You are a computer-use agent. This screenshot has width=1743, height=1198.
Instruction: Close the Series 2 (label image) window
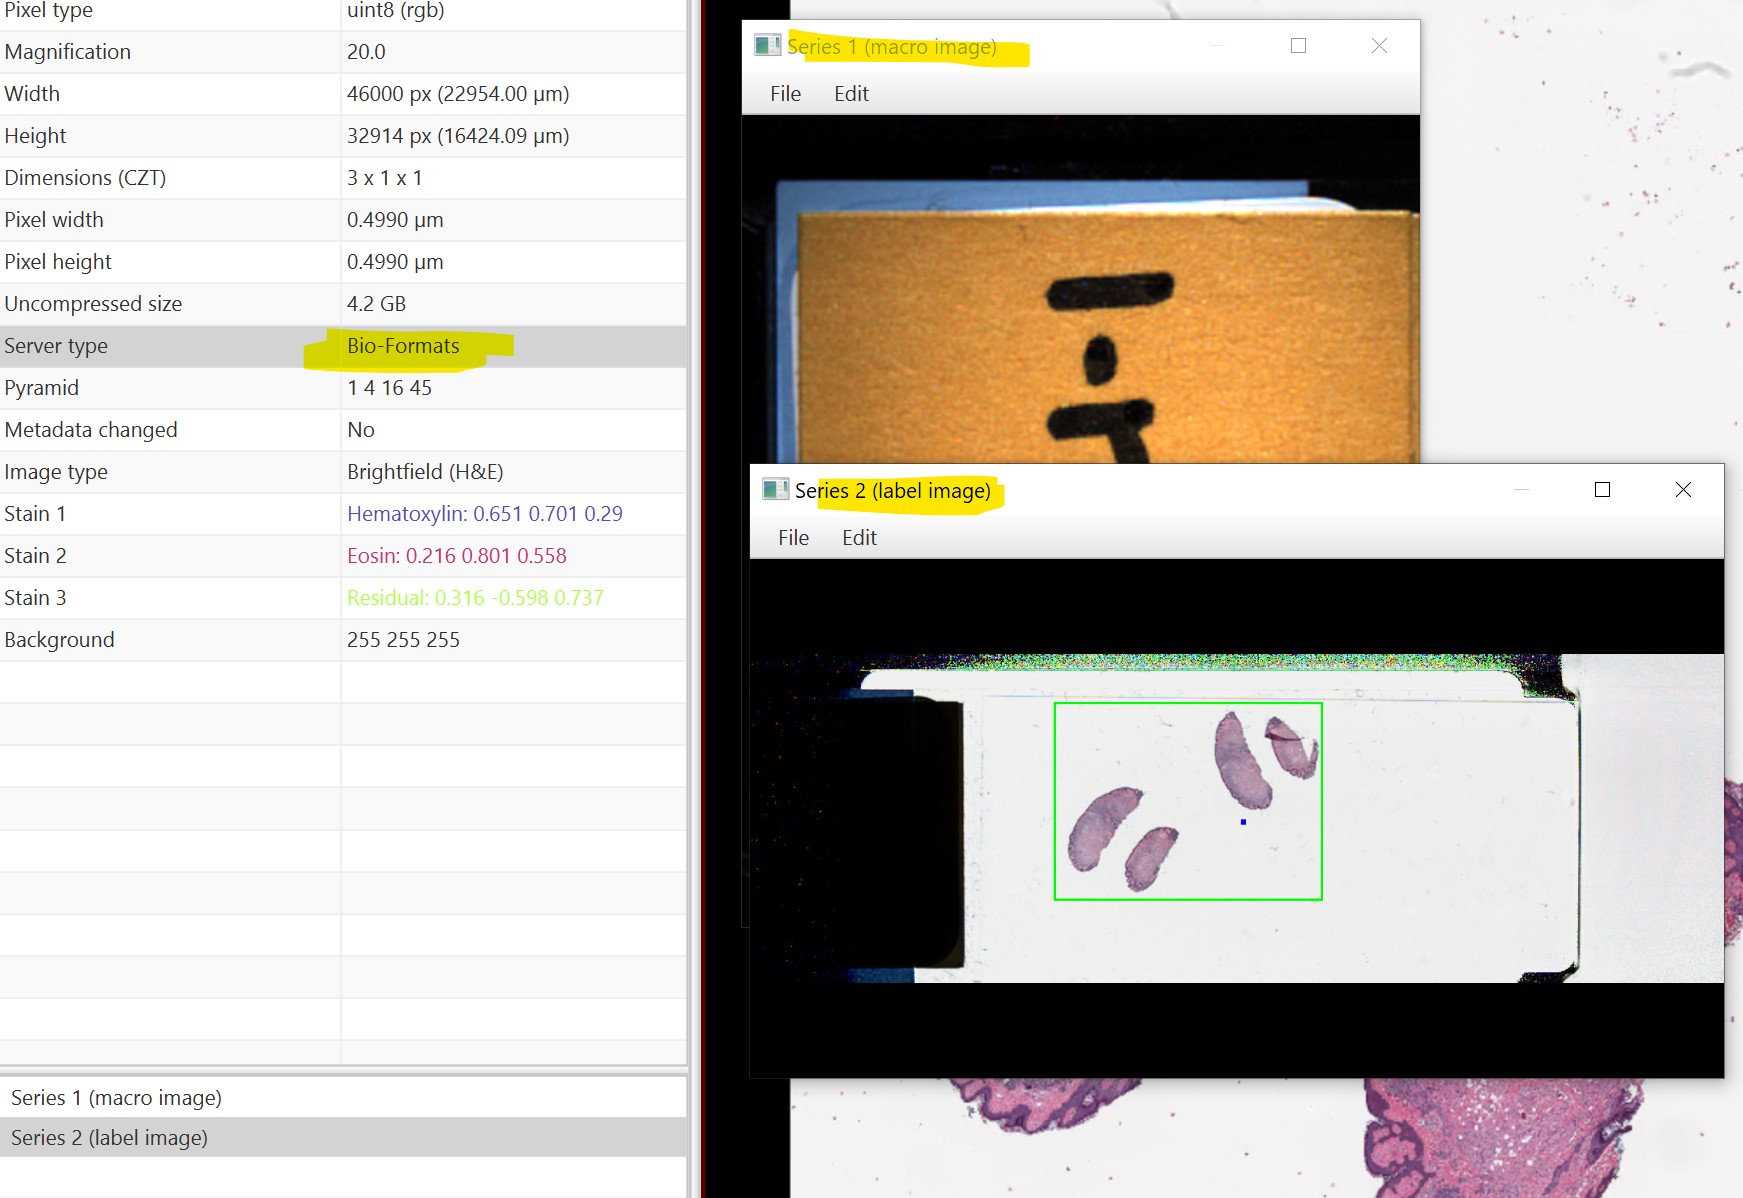coord(1683,489)
